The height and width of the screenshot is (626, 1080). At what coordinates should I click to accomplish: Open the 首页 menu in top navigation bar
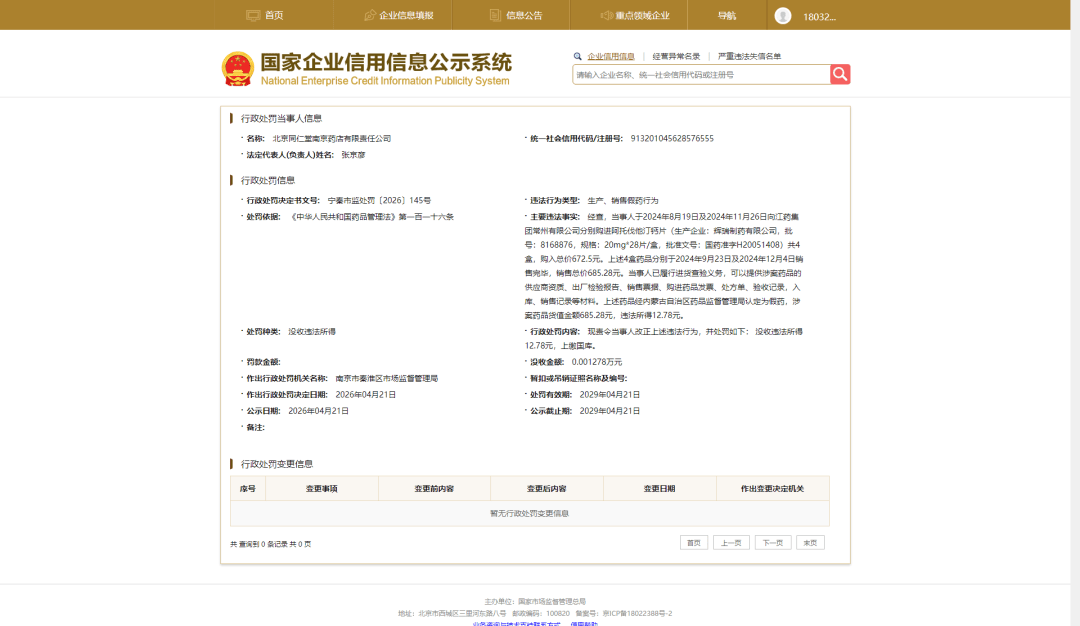[x=264, y=15]
